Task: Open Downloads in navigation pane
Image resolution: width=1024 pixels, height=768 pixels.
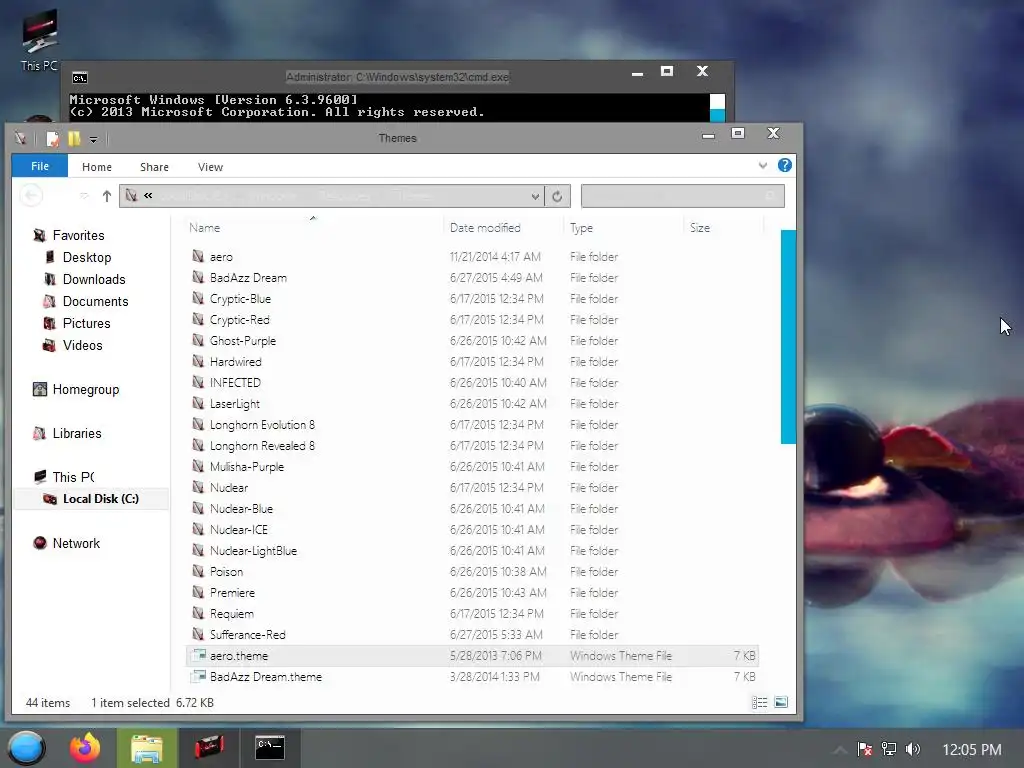Action: [94, 280]
